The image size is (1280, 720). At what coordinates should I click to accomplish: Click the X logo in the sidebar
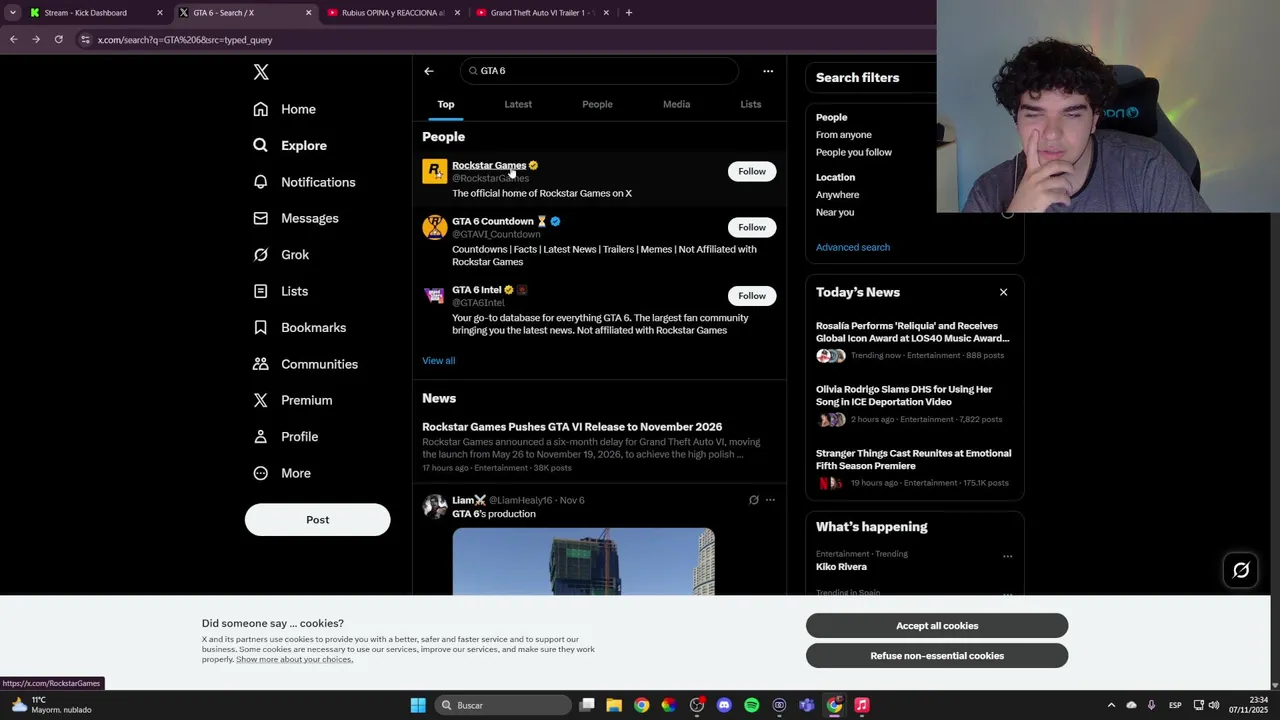[261, 72]
